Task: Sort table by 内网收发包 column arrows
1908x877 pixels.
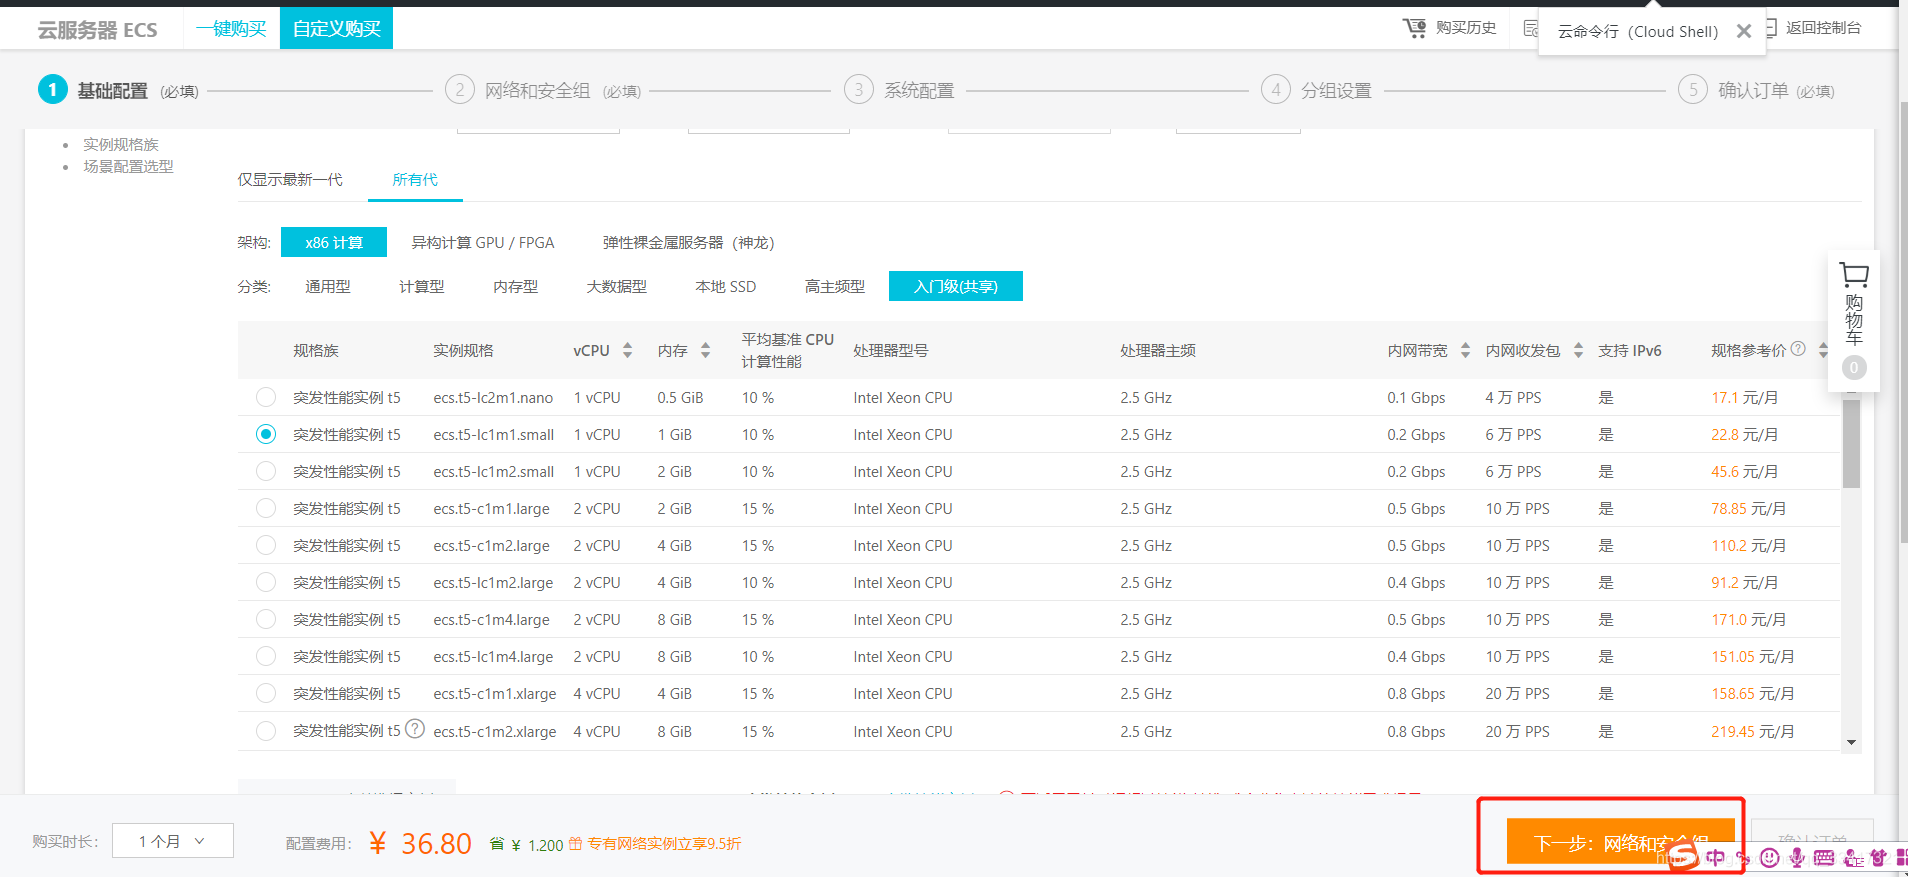Action: click(1578, 350)
